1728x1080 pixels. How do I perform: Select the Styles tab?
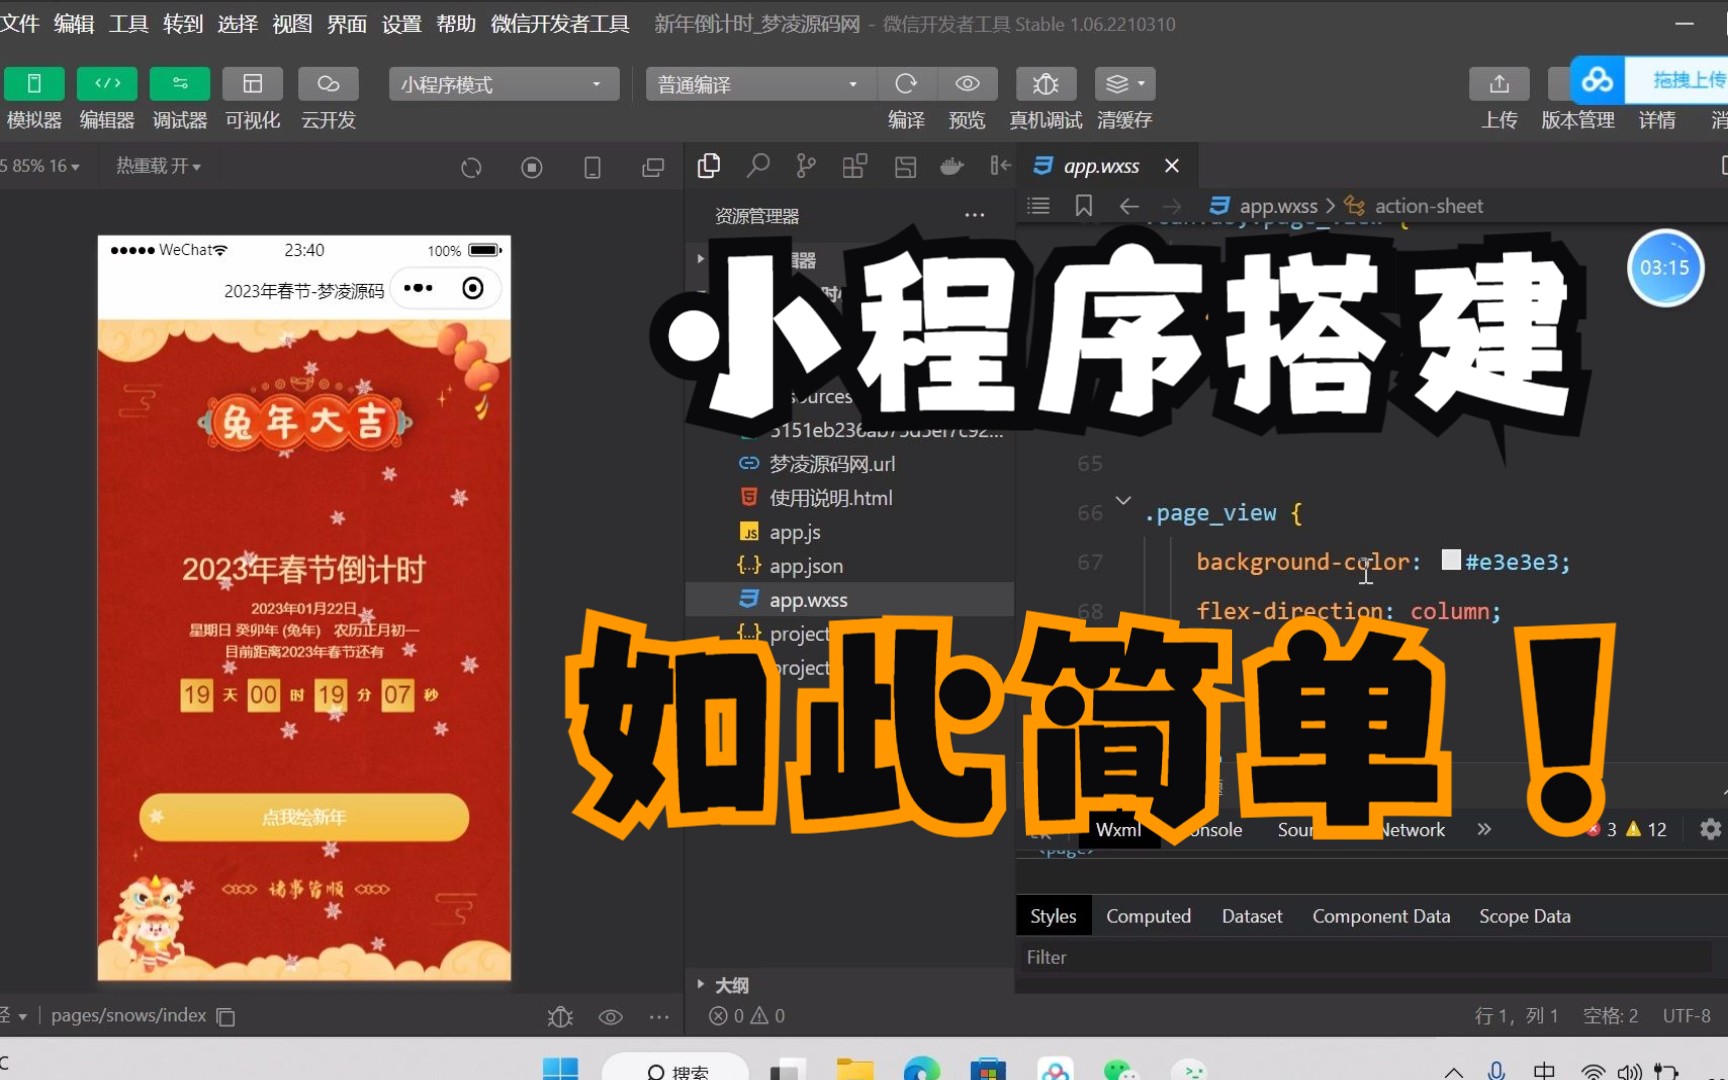1053,916
